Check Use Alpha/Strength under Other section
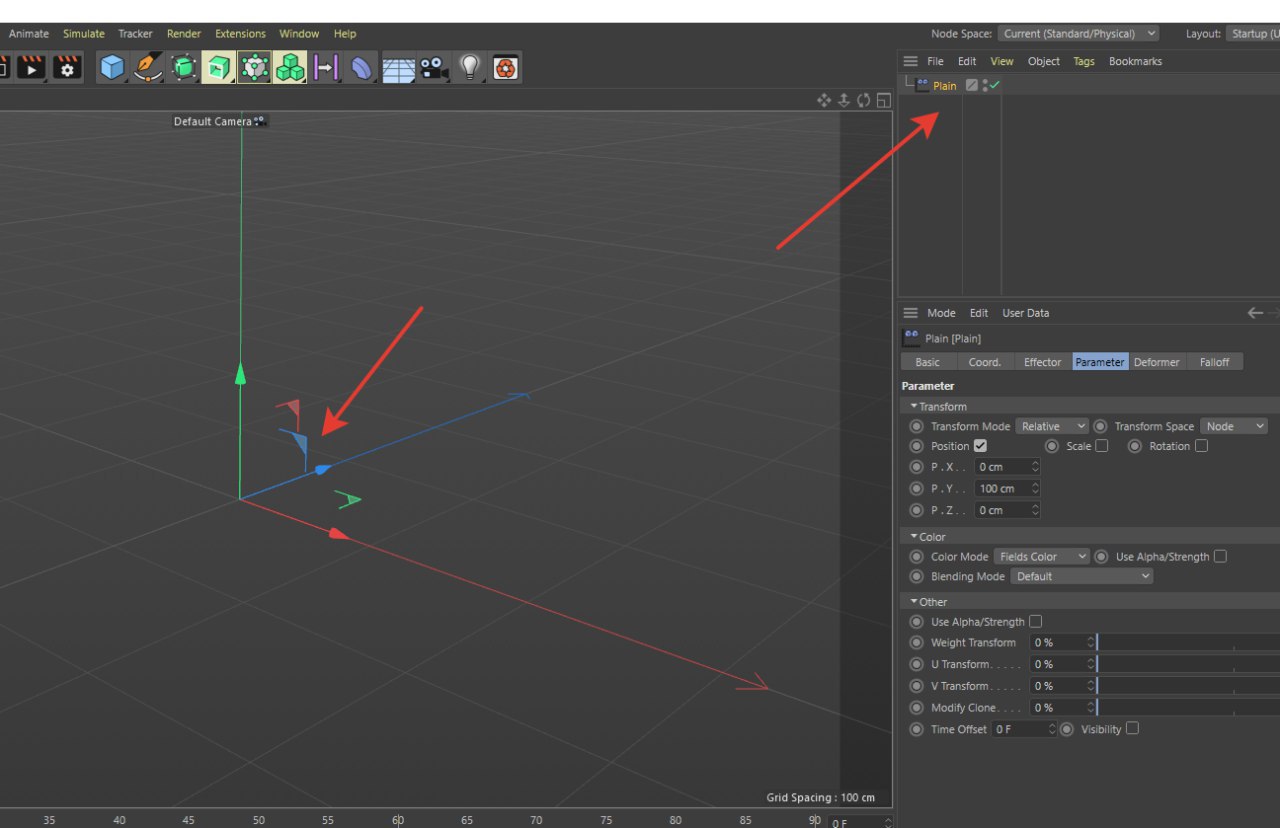This screenshot has width=1280, height=828. tap(1035, 621)
